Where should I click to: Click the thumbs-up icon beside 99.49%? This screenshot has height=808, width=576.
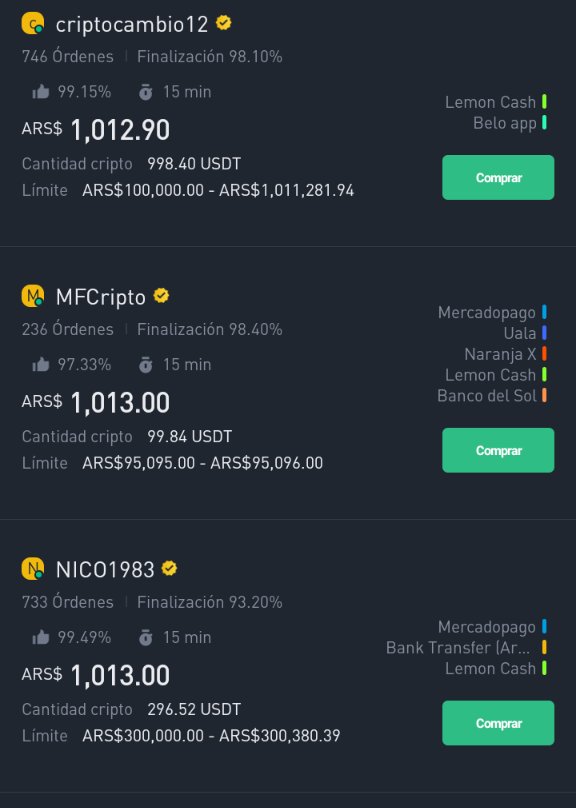pyautogui.click(x=41, y=637)
